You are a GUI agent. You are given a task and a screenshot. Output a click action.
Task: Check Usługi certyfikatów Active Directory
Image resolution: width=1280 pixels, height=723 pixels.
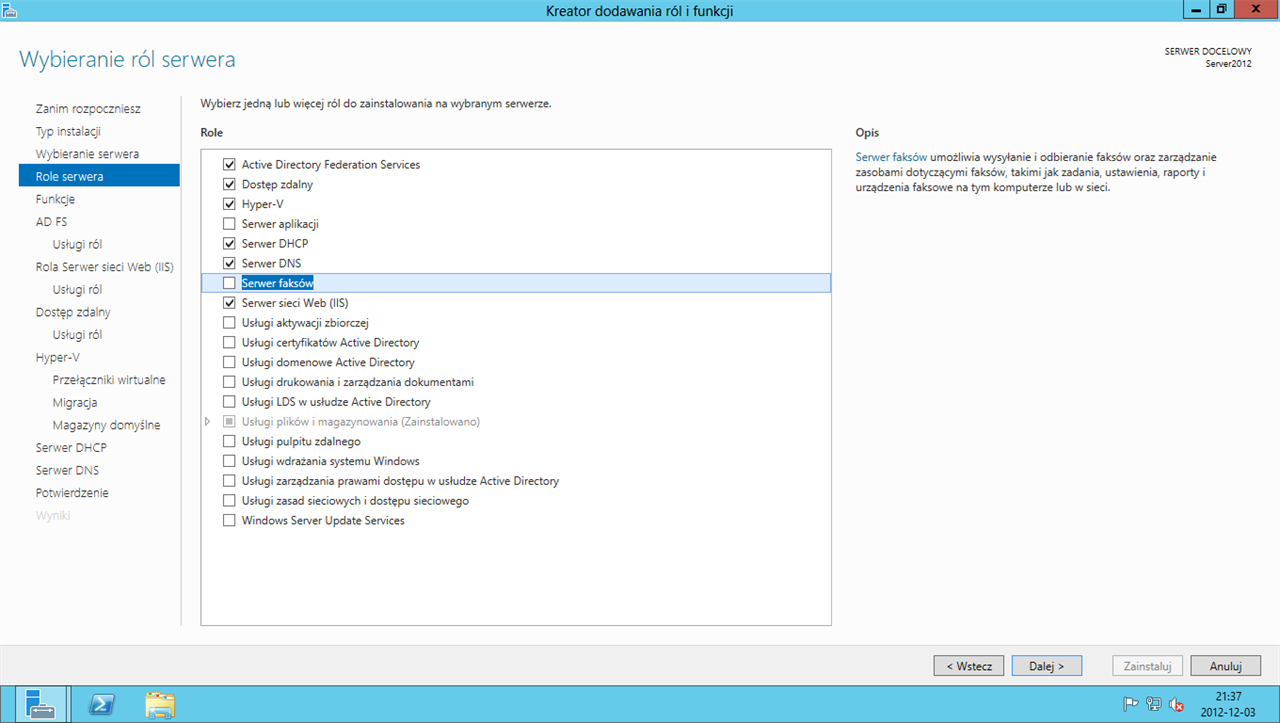(229, 342)
